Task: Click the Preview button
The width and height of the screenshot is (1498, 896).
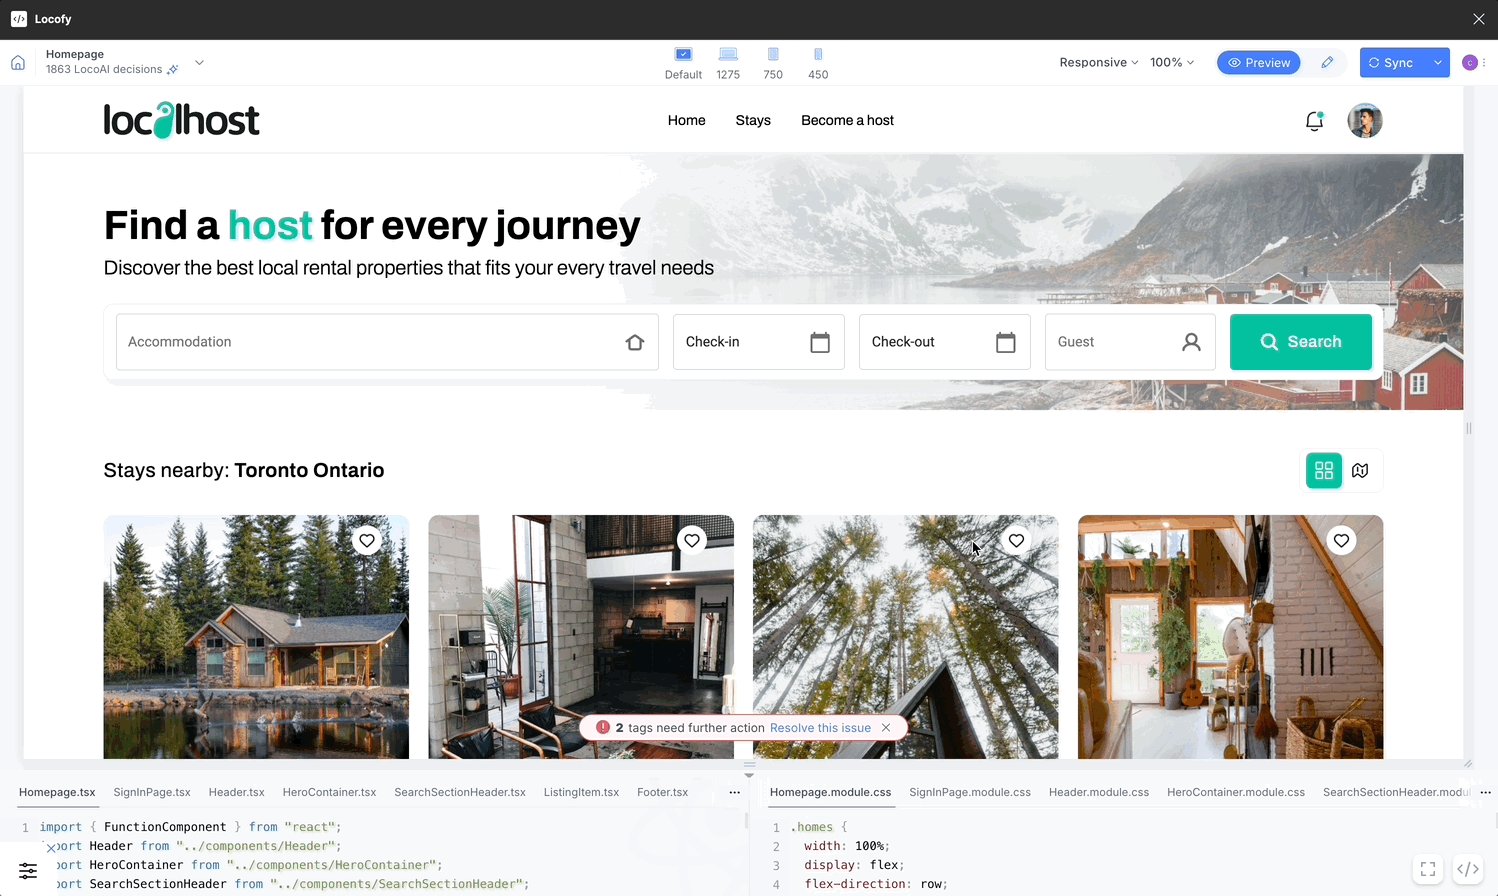Action: [x=1259, y=62]
